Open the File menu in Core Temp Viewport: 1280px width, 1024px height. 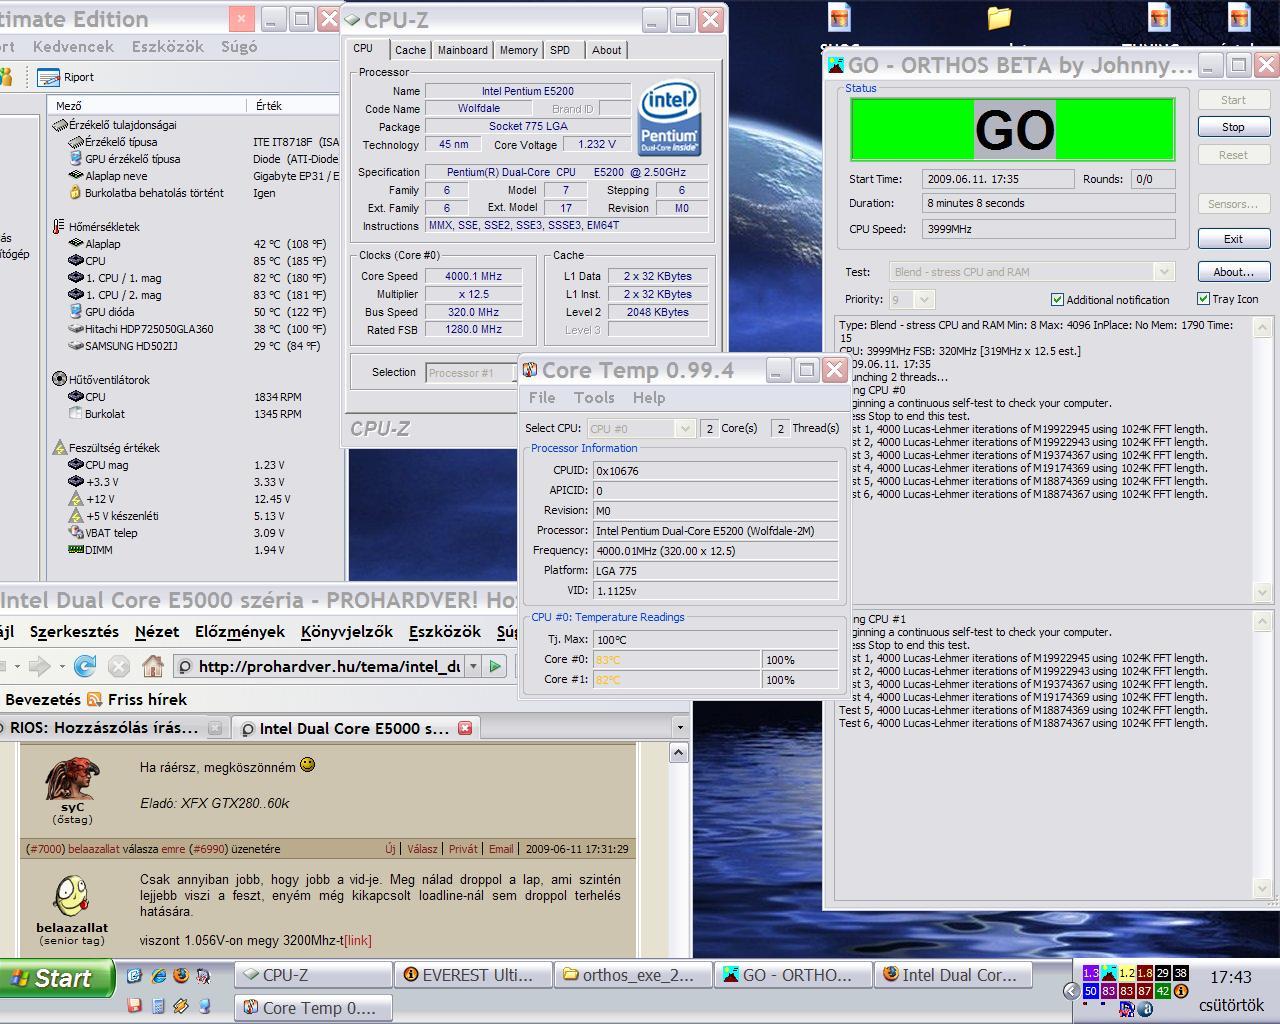pyautogui.click(x=542, y=398)
